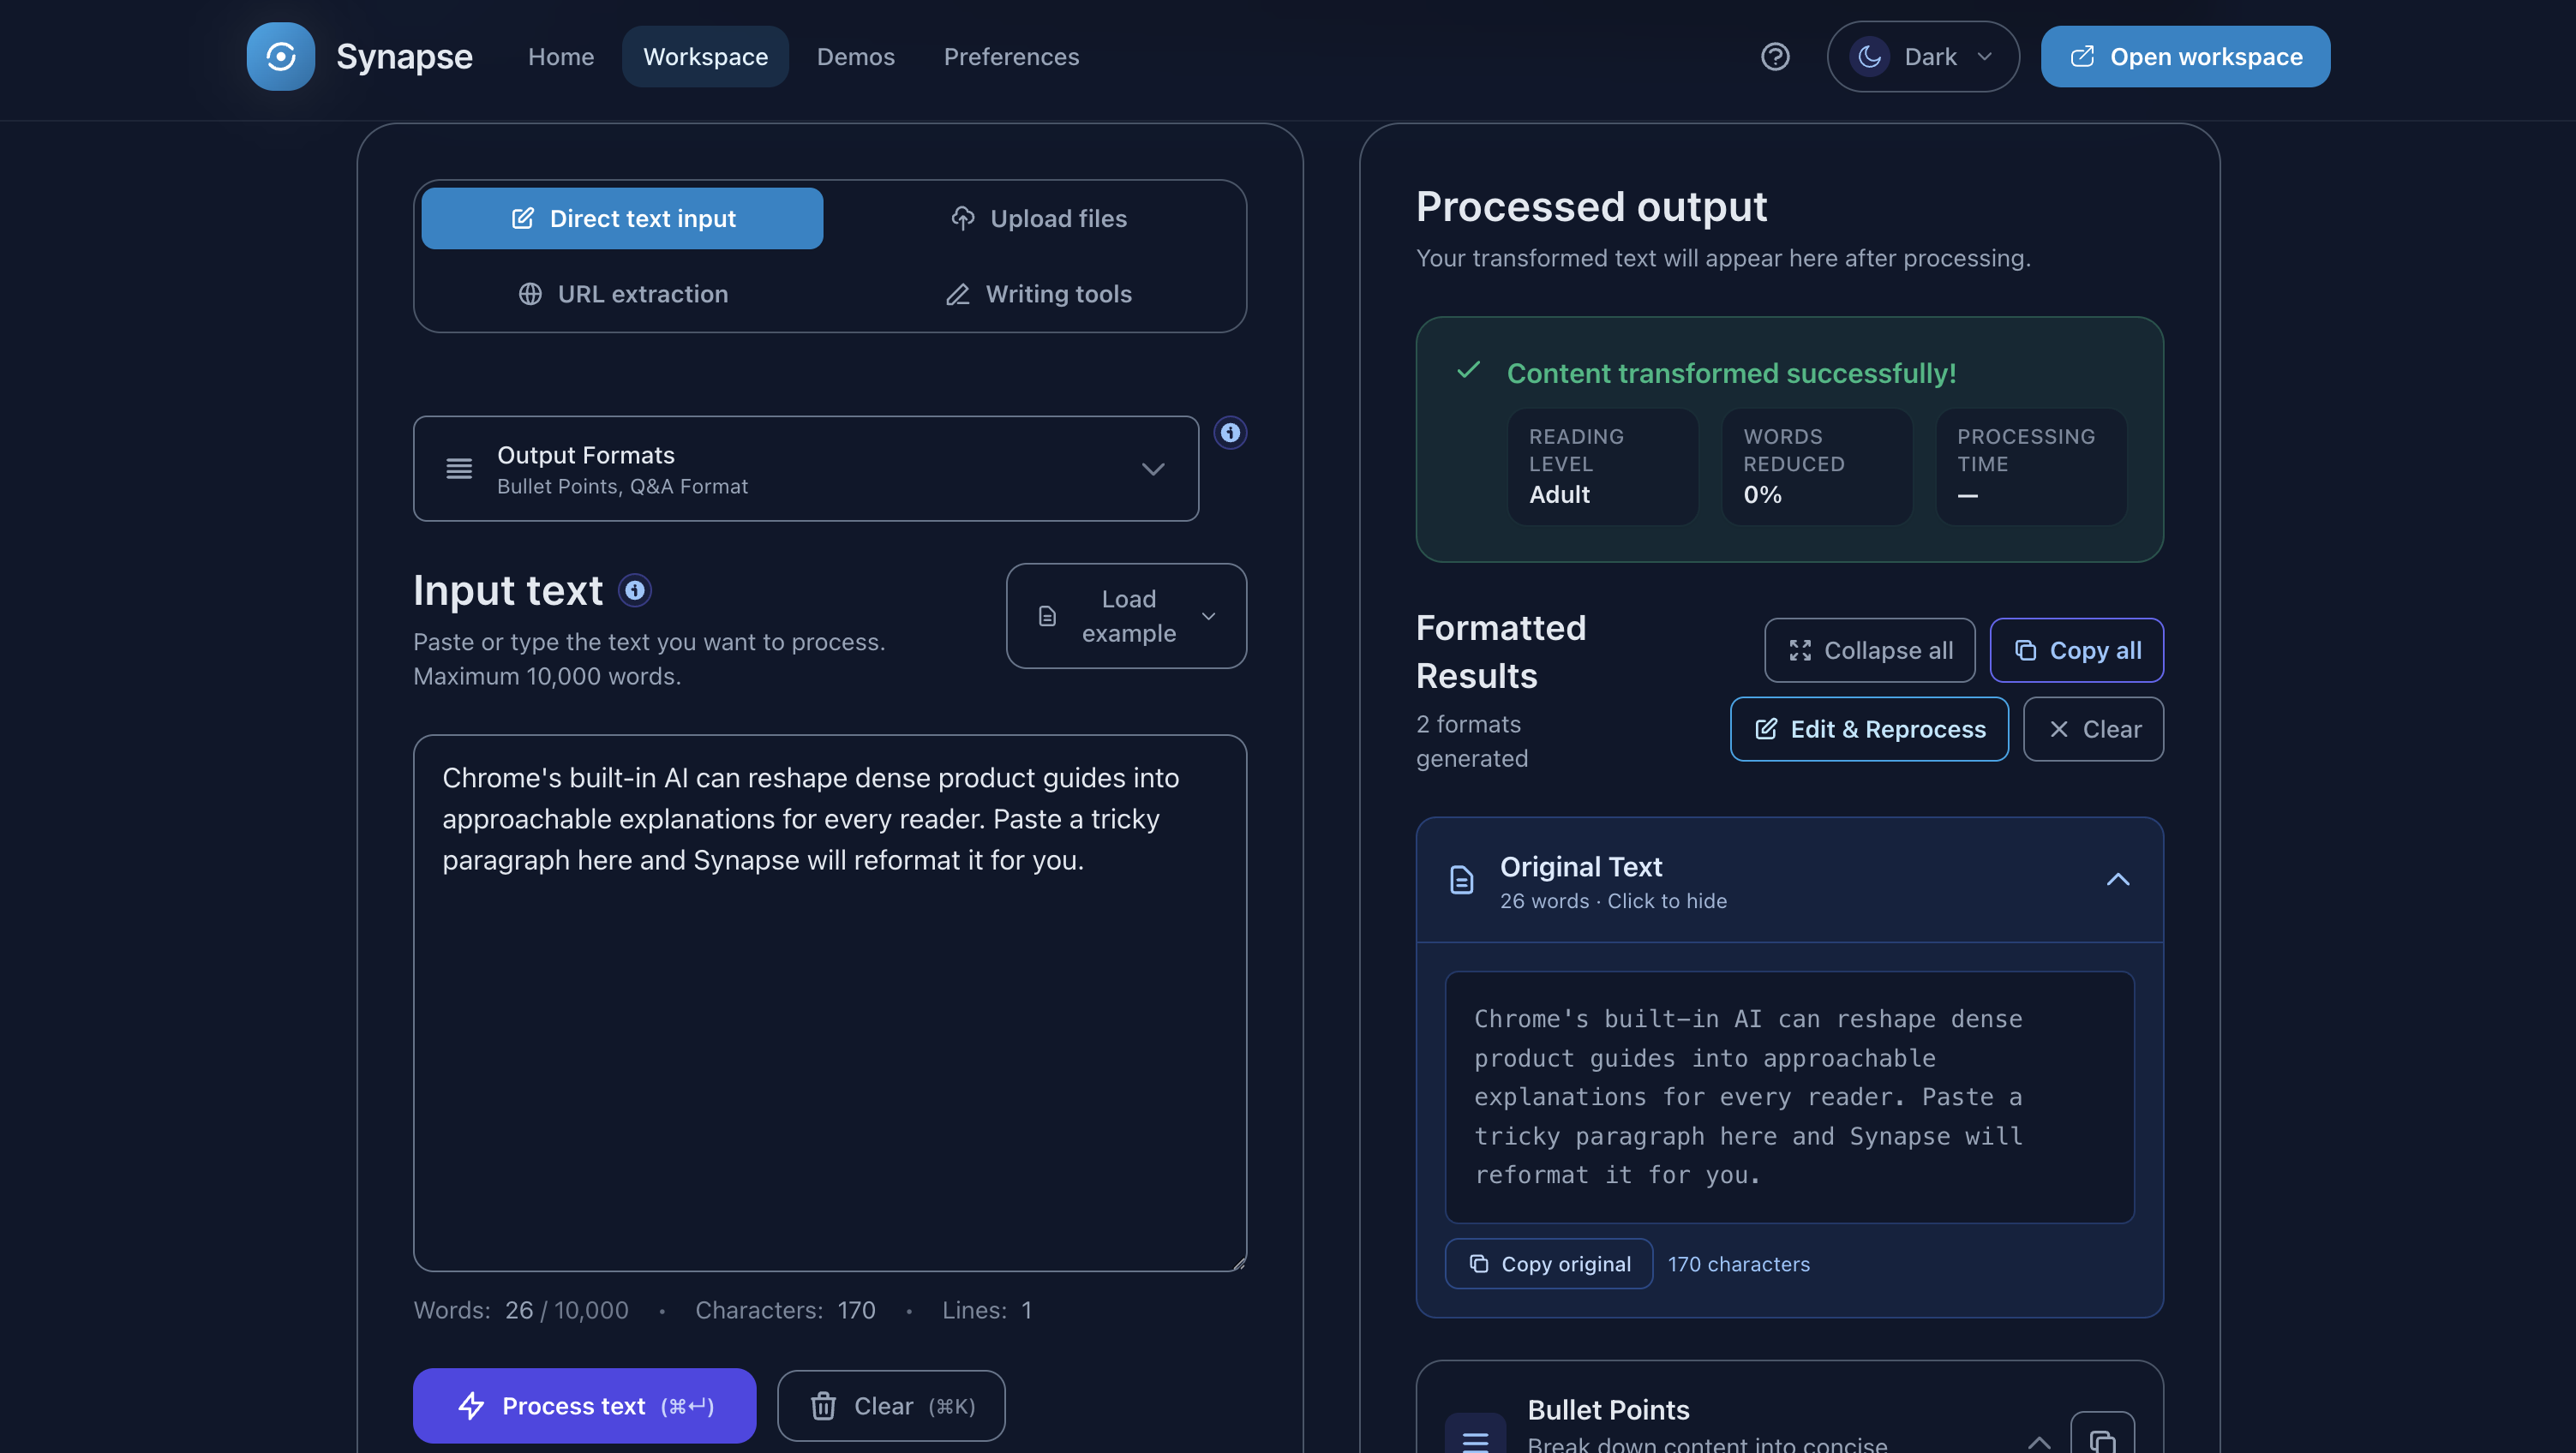Viewport: 2576px width, 1453px height.
Task: Click Copy all results button
Action: click(x=2076, y=650)
